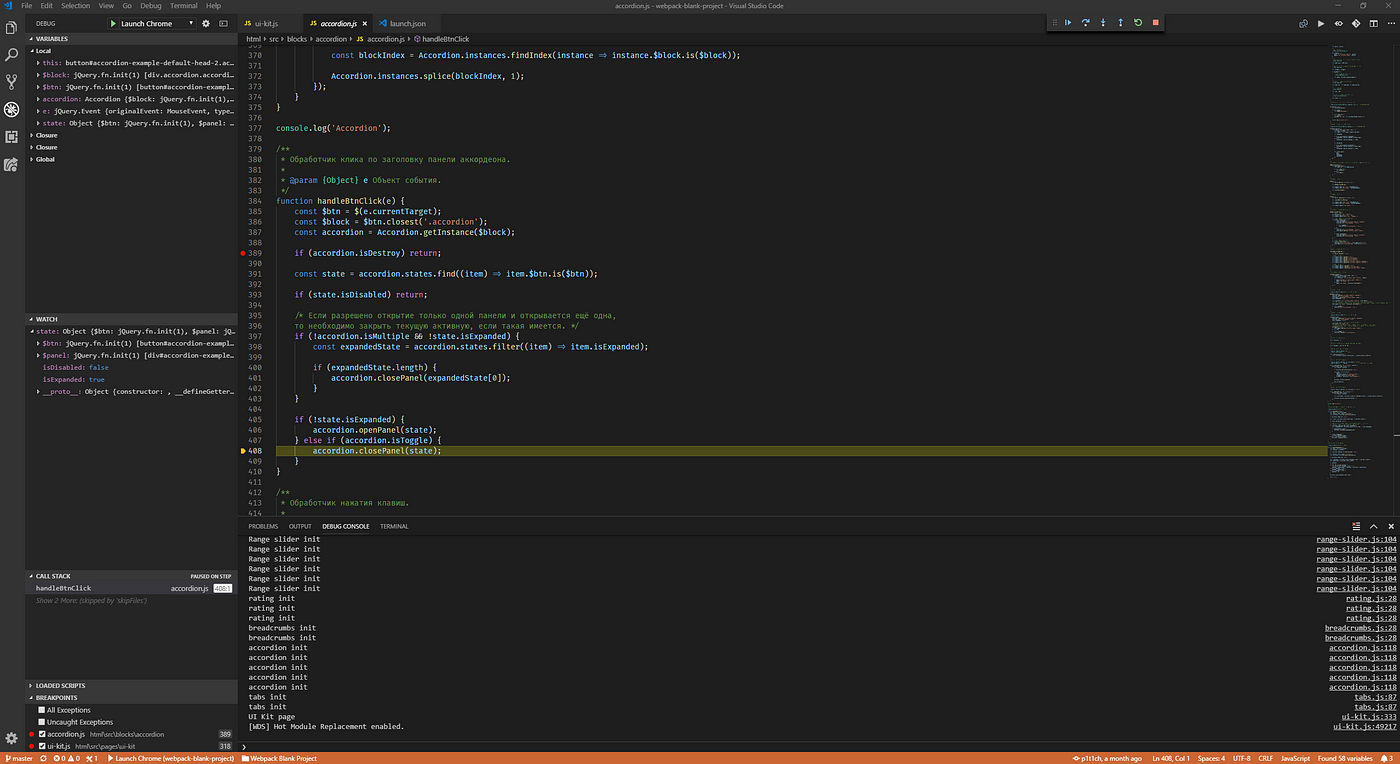
Task: Open Launch Chrome configuration dropdown
Action: (152, 23)
